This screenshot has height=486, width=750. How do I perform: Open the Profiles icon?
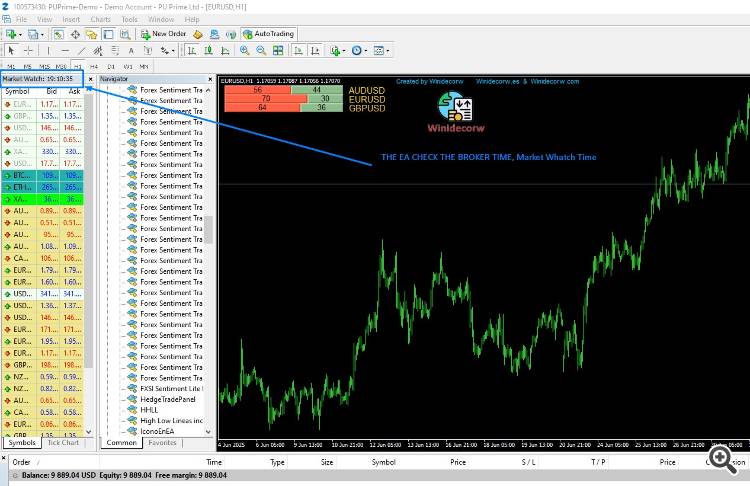[33, 34]
